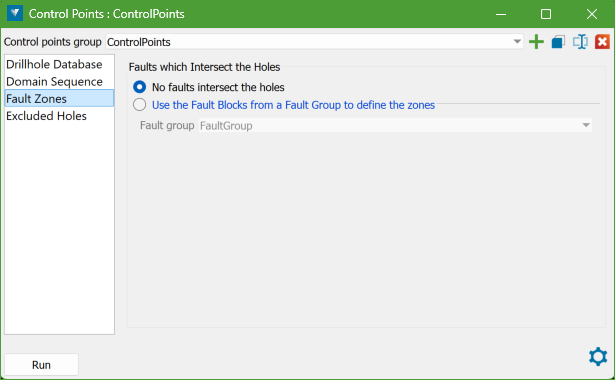Screen dimensions: 615x380
Task: Click the Use the Fault Blocks label text
Action: click(x=293, y=105)
